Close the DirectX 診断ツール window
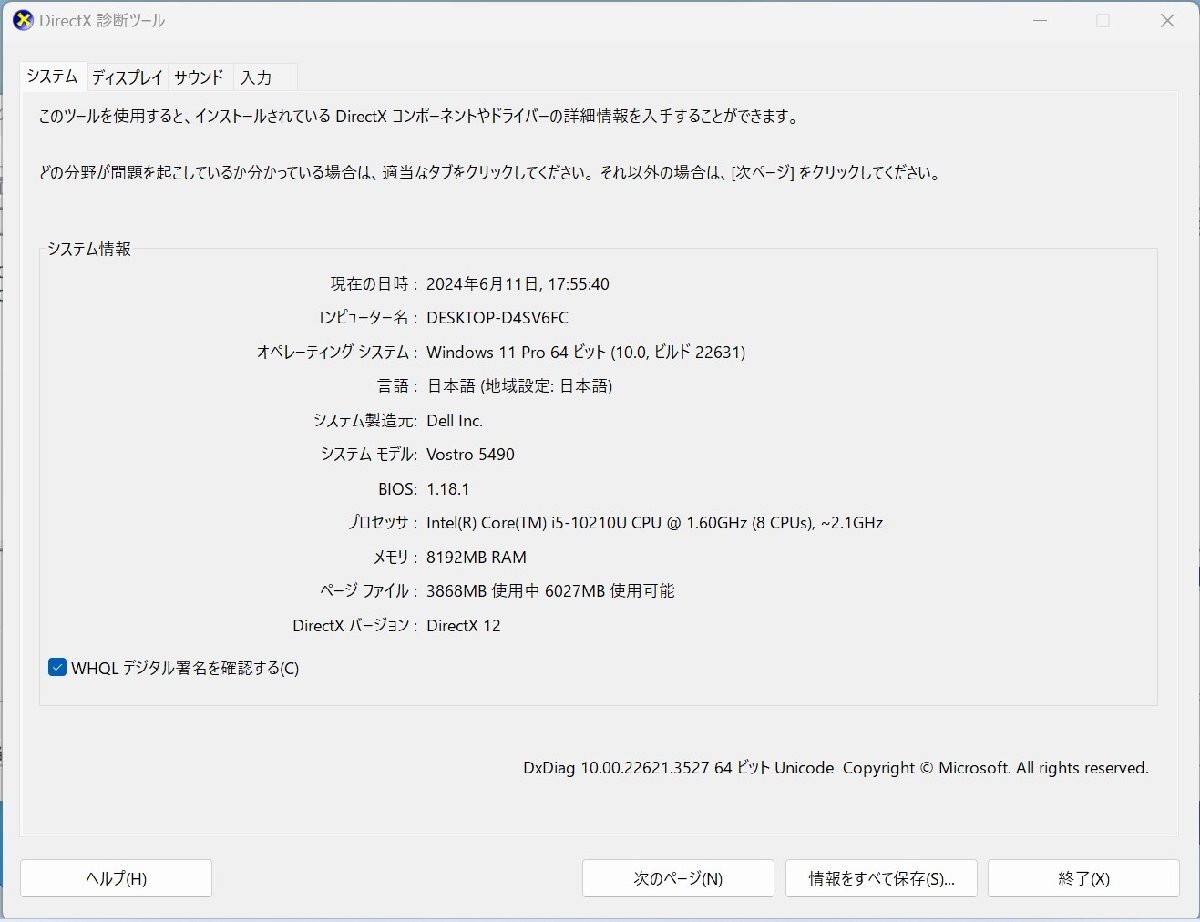The image size is (1200, 922). point(1166,20)
